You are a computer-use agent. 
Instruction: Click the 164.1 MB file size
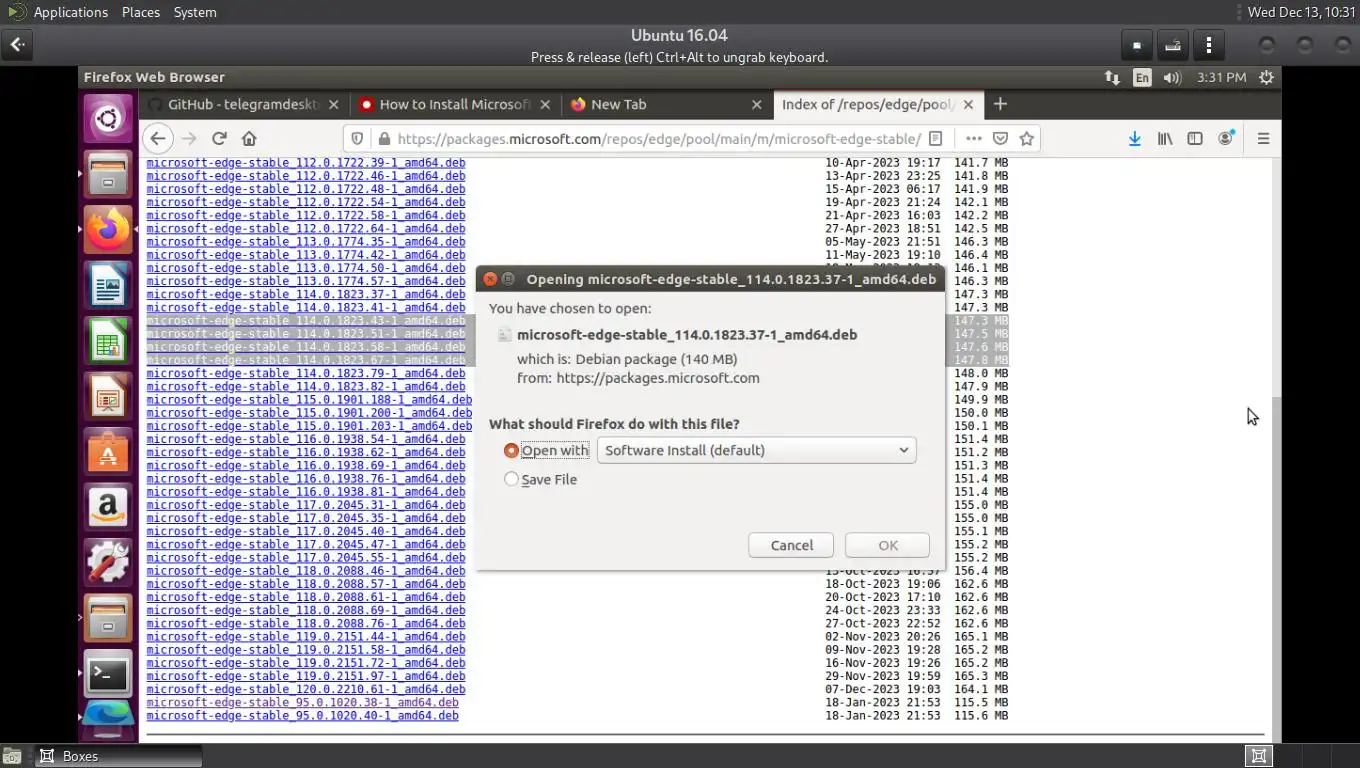pos(981,689)
